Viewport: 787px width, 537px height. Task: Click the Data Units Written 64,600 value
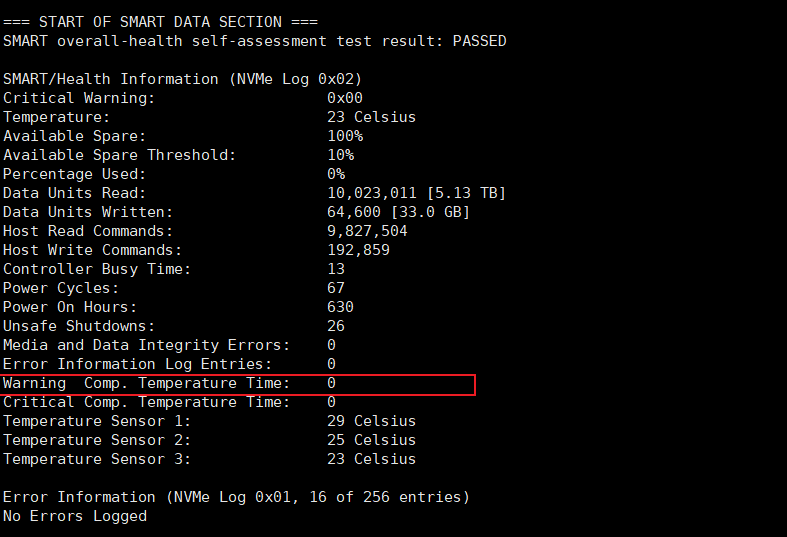coord(358,212)
